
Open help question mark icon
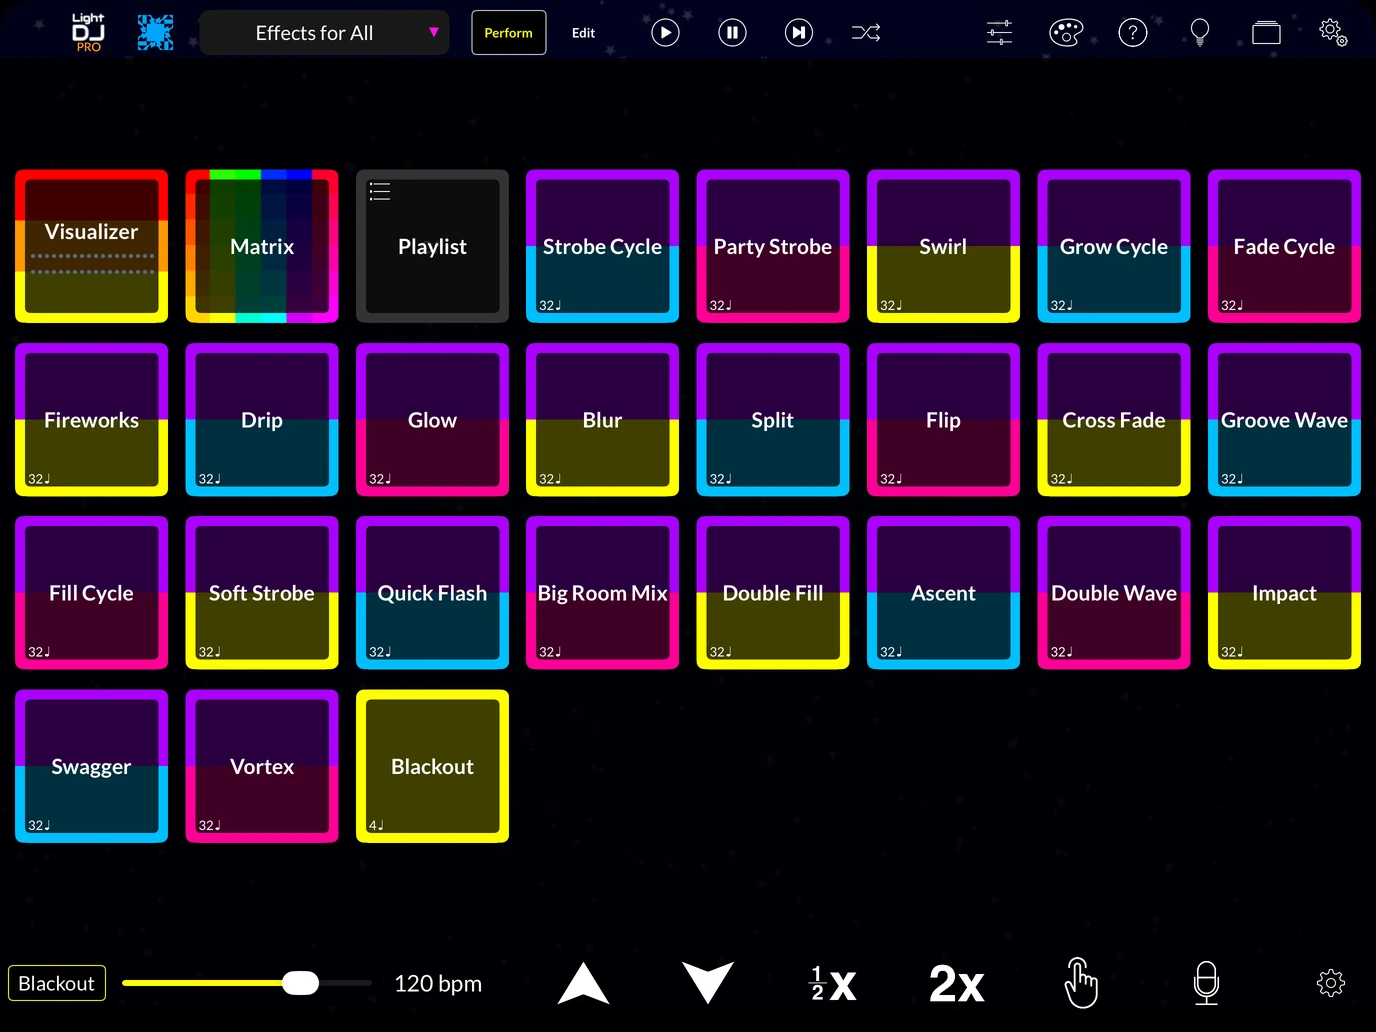(x=1132, y=33)
